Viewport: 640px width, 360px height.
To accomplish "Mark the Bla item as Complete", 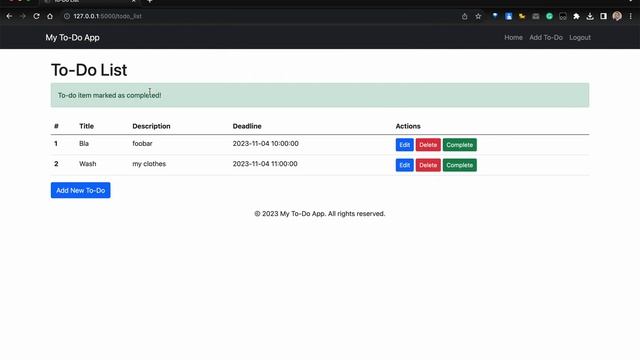I will pyautogui.click(x=460, y=145).
